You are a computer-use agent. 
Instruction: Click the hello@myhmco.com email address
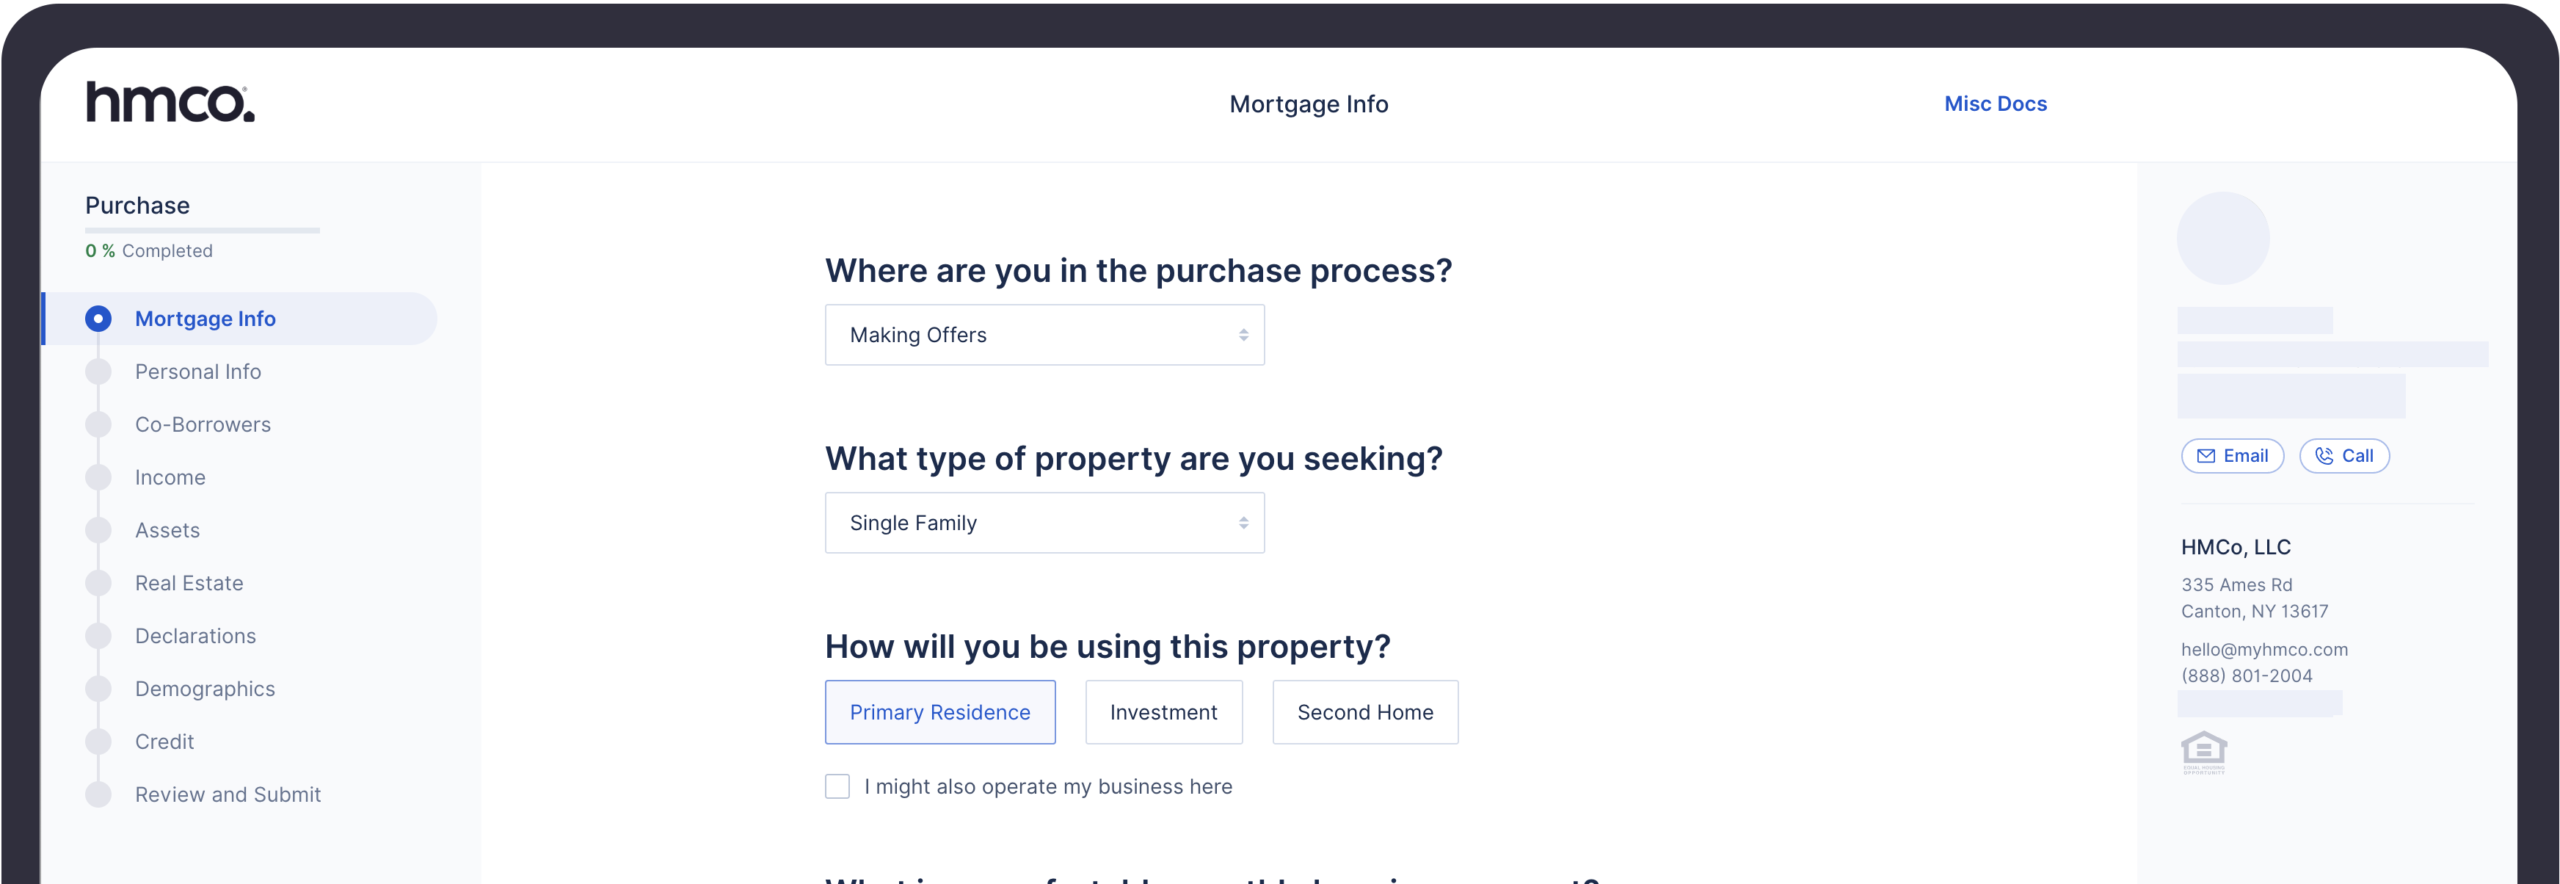2264,650
